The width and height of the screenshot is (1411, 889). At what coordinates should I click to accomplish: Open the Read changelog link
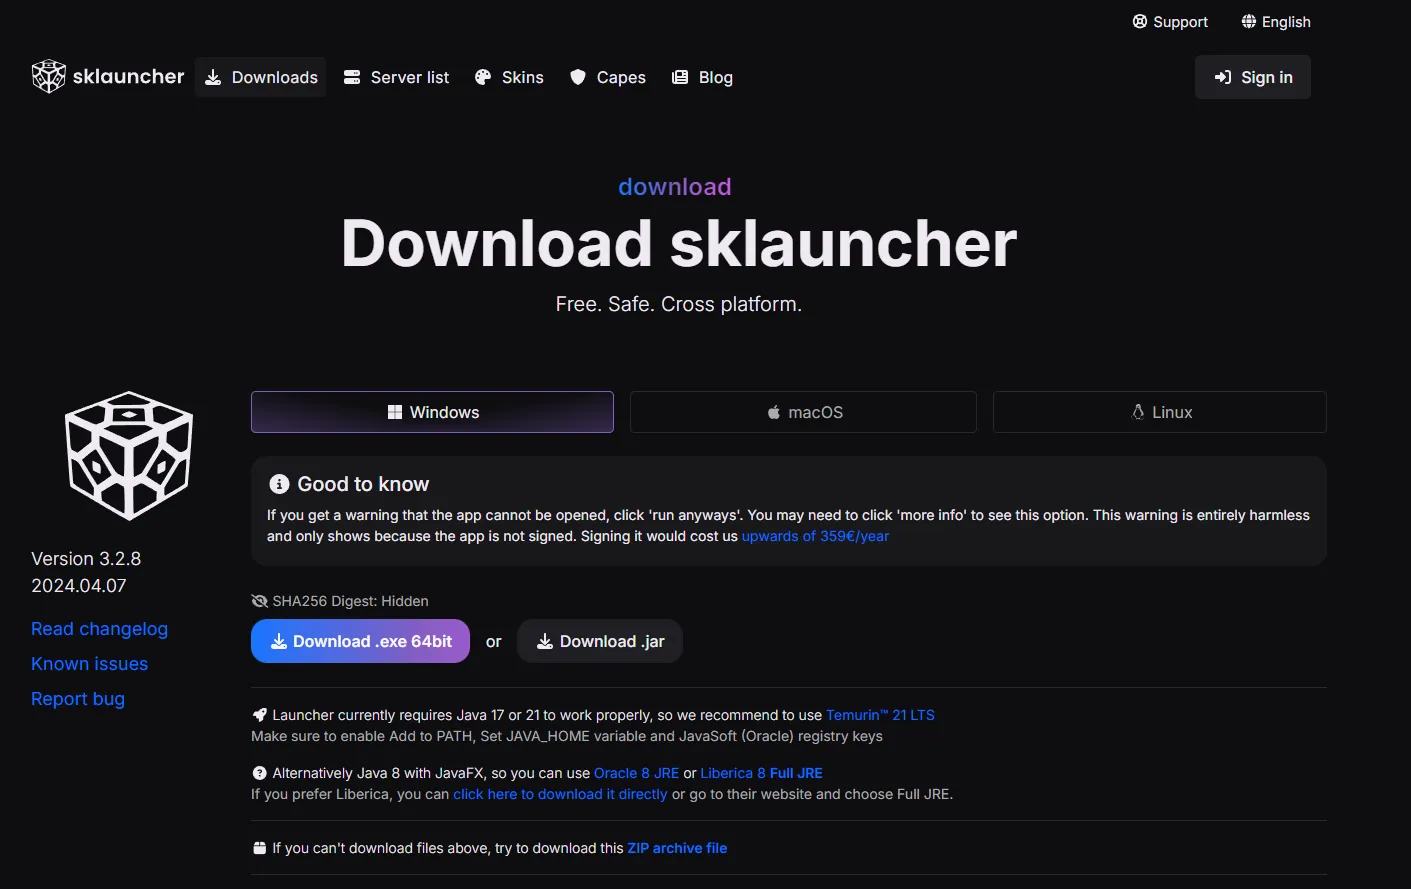[x=99, y=629]
